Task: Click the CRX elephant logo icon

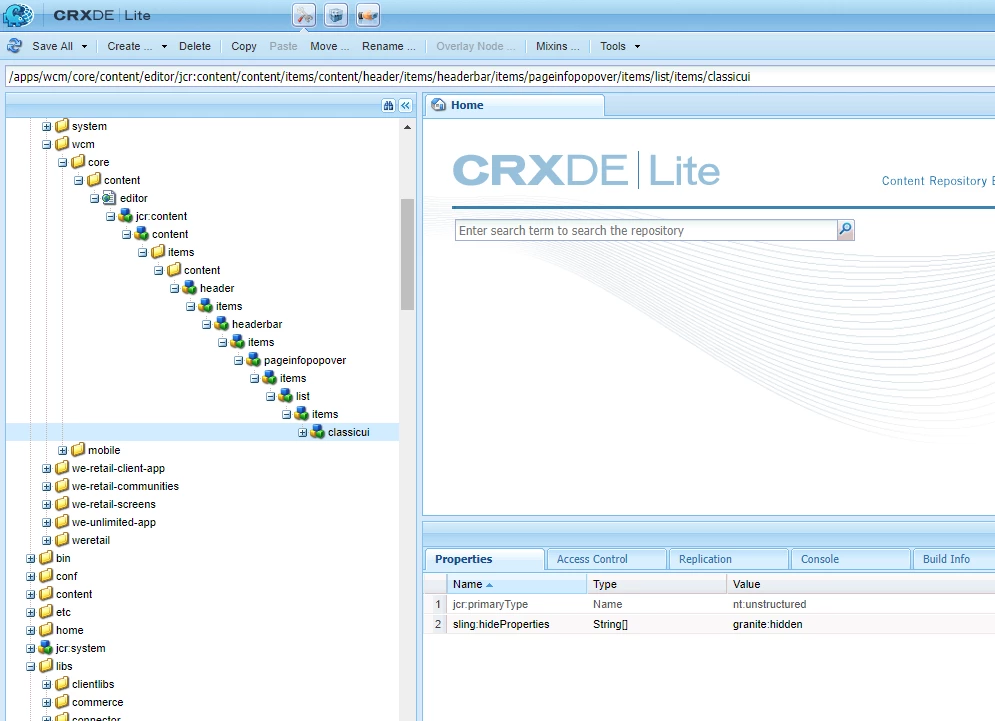Action: (18, 15)
